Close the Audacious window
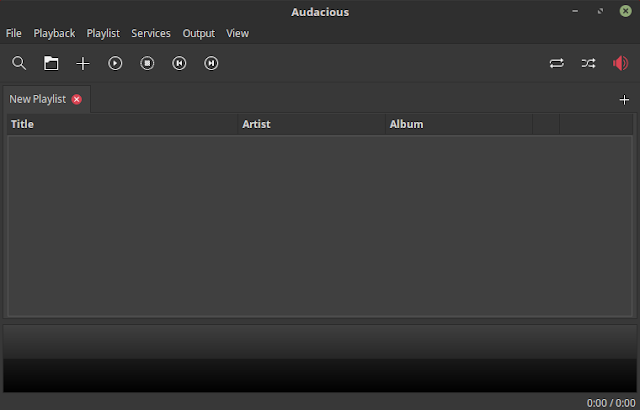Viewport: 640px width, 410px height. coord(625,11)
